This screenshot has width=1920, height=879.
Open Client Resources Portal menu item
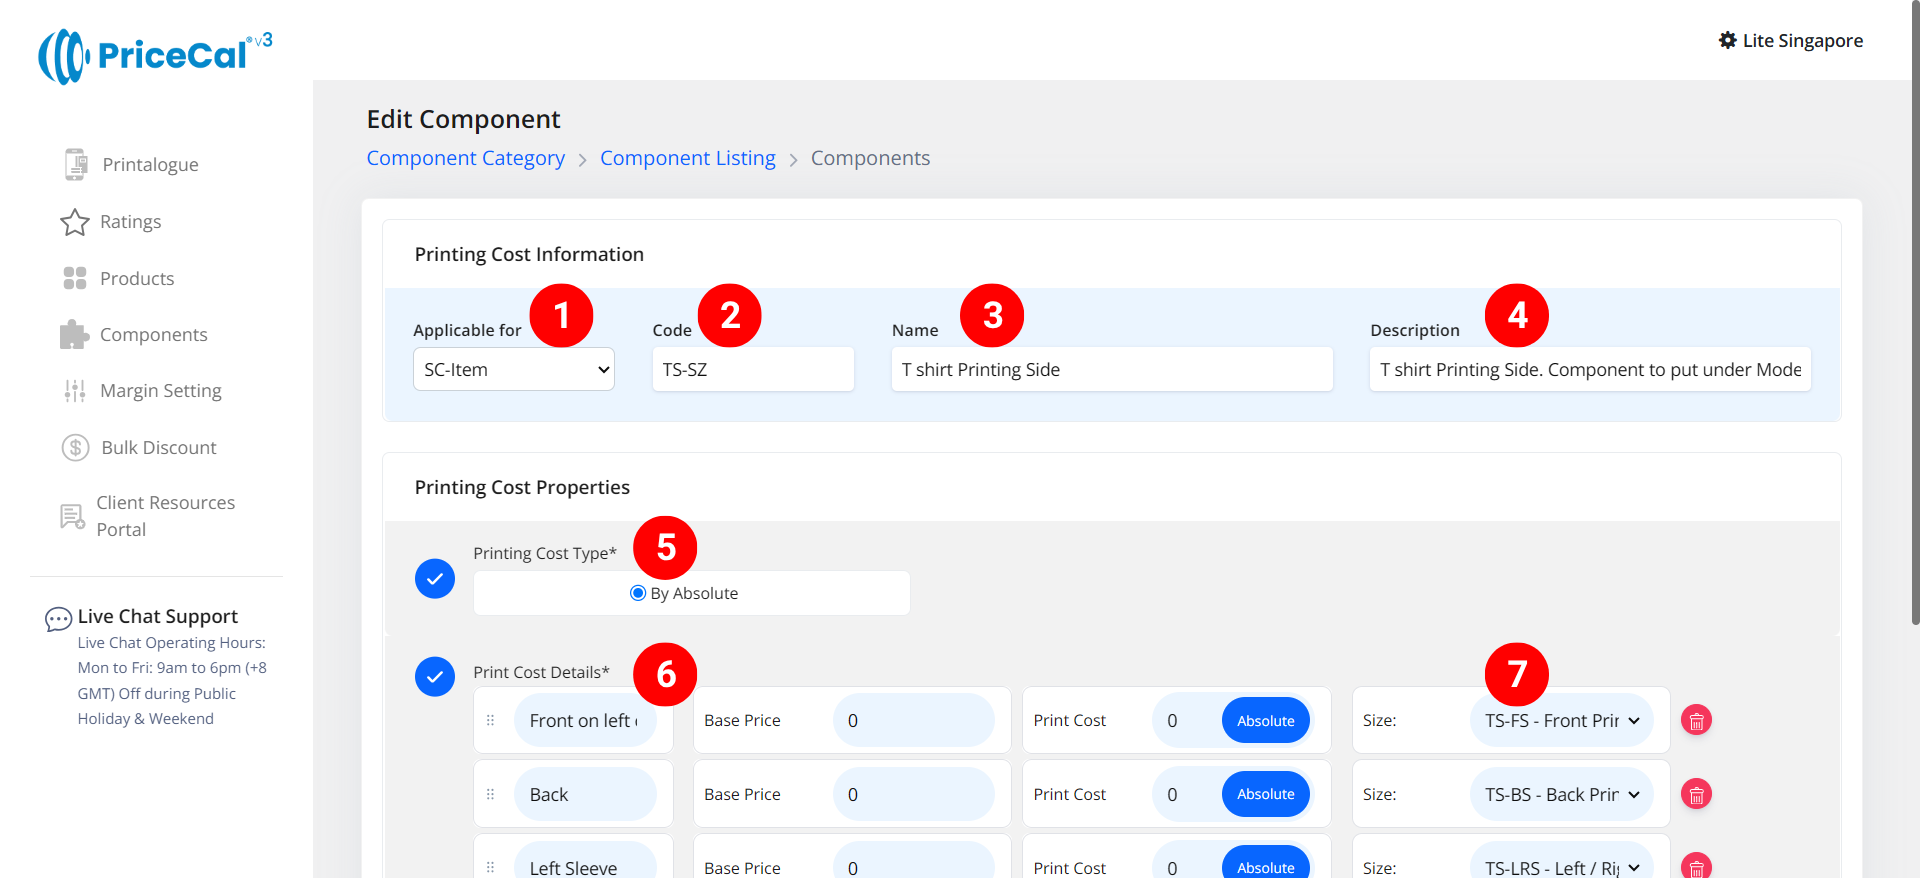pyautogui.click(x=165, y=516)
